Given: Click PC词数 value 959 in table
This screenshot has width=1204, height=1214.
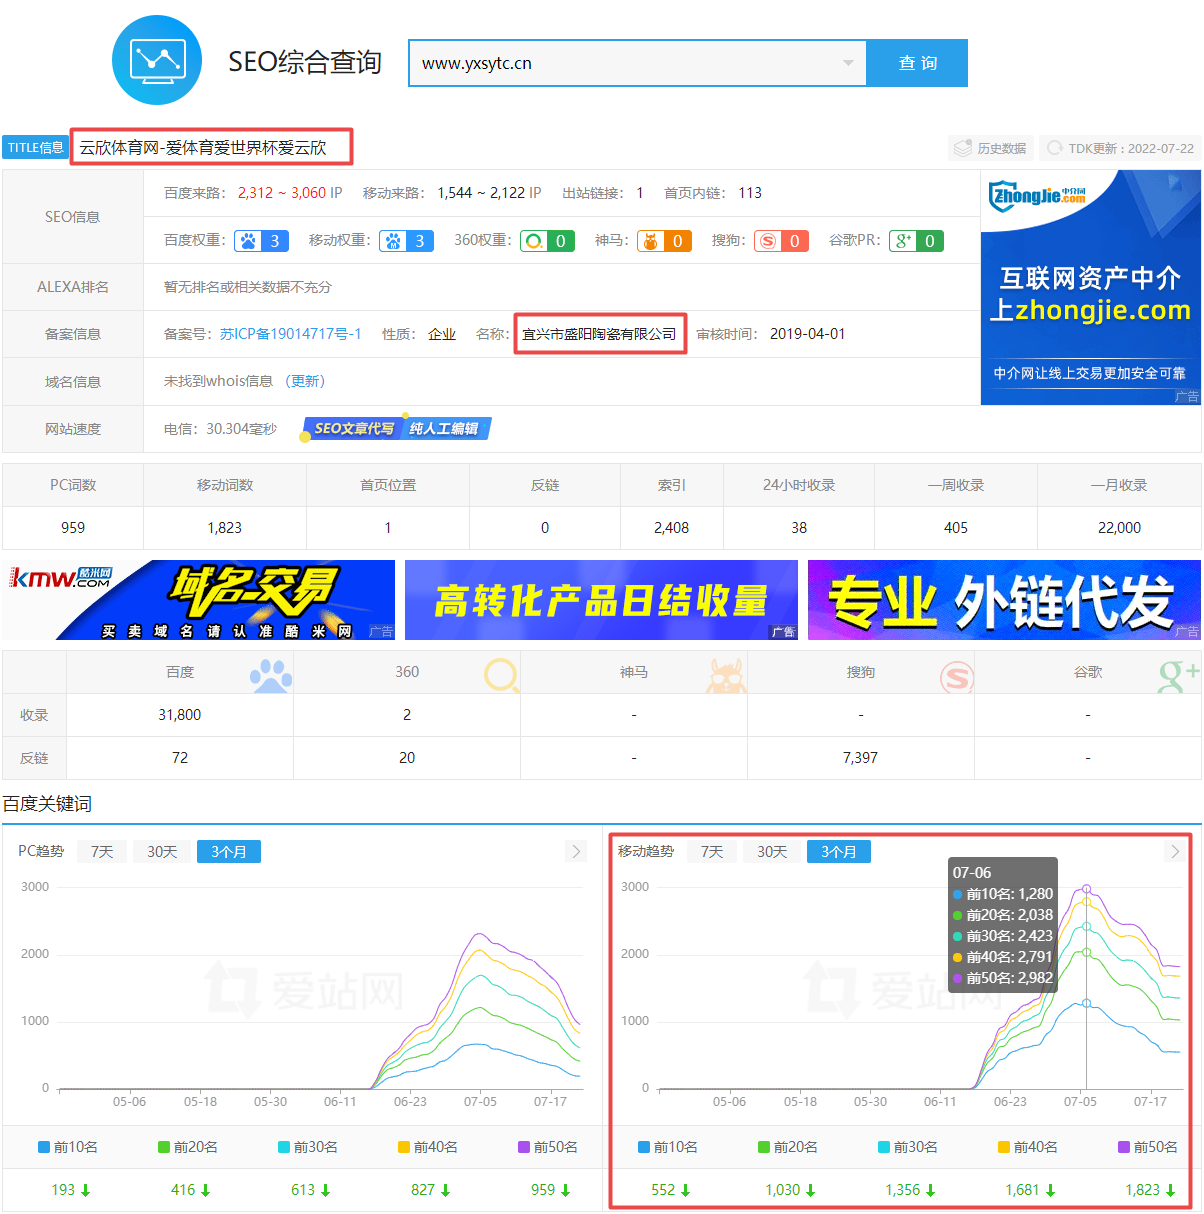Looking at the screenshot, I should click(73, 528).
